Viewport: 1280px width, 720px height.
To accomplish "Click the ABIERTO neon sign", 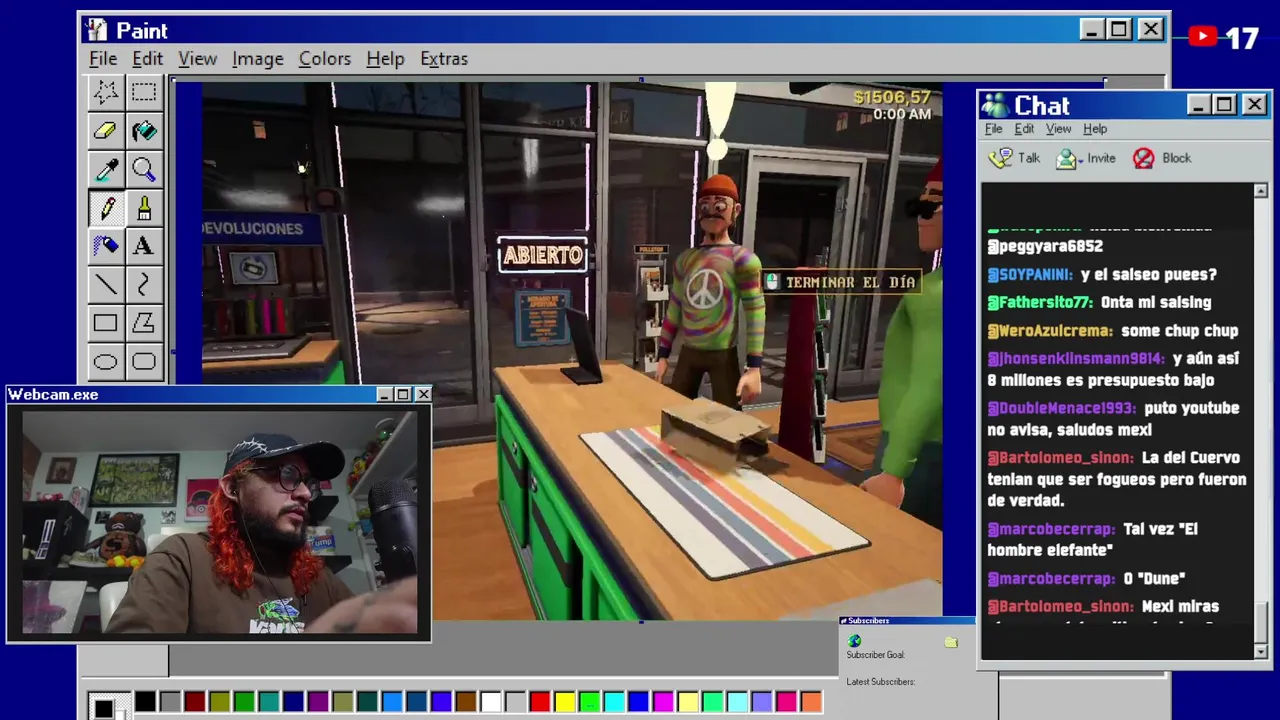I will point(543,255).
